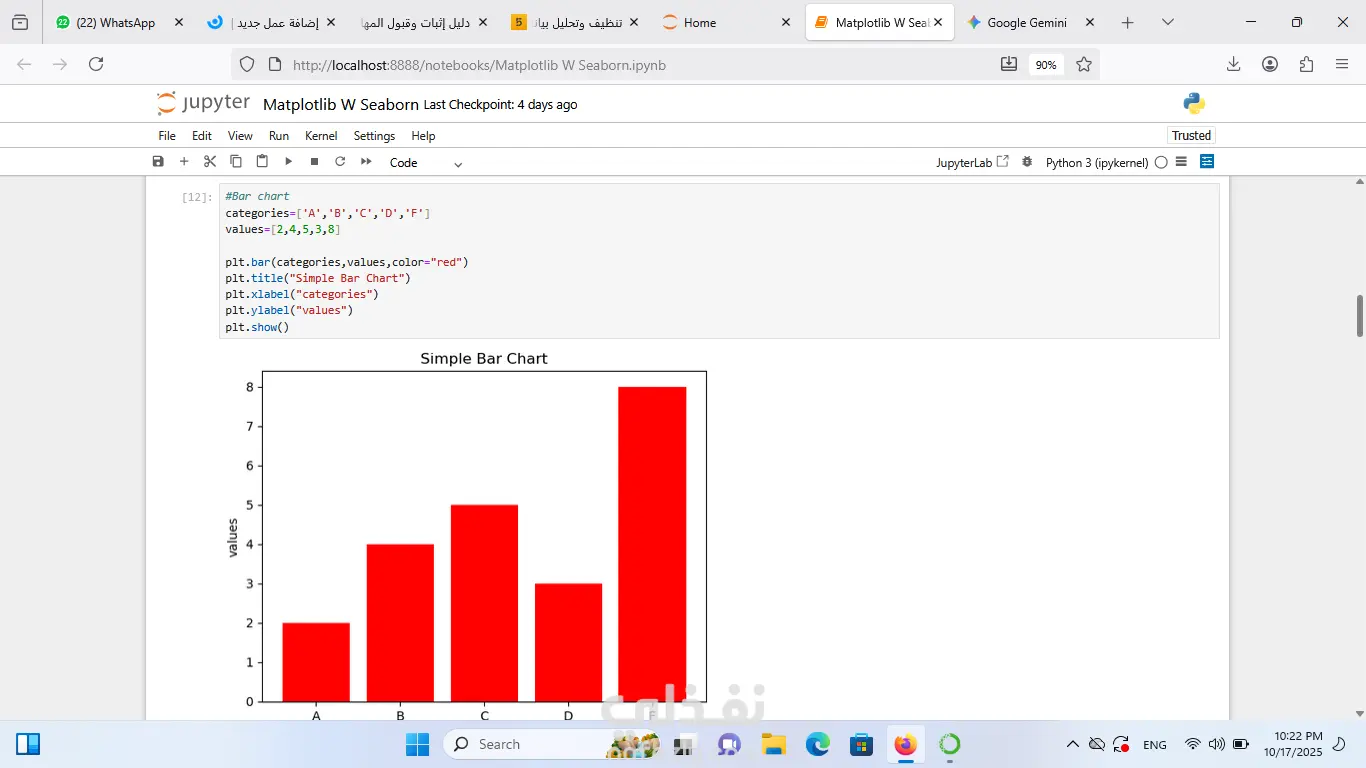Click the debugger bug icon
1366x768 pixels.
(x=1027, y=162)
